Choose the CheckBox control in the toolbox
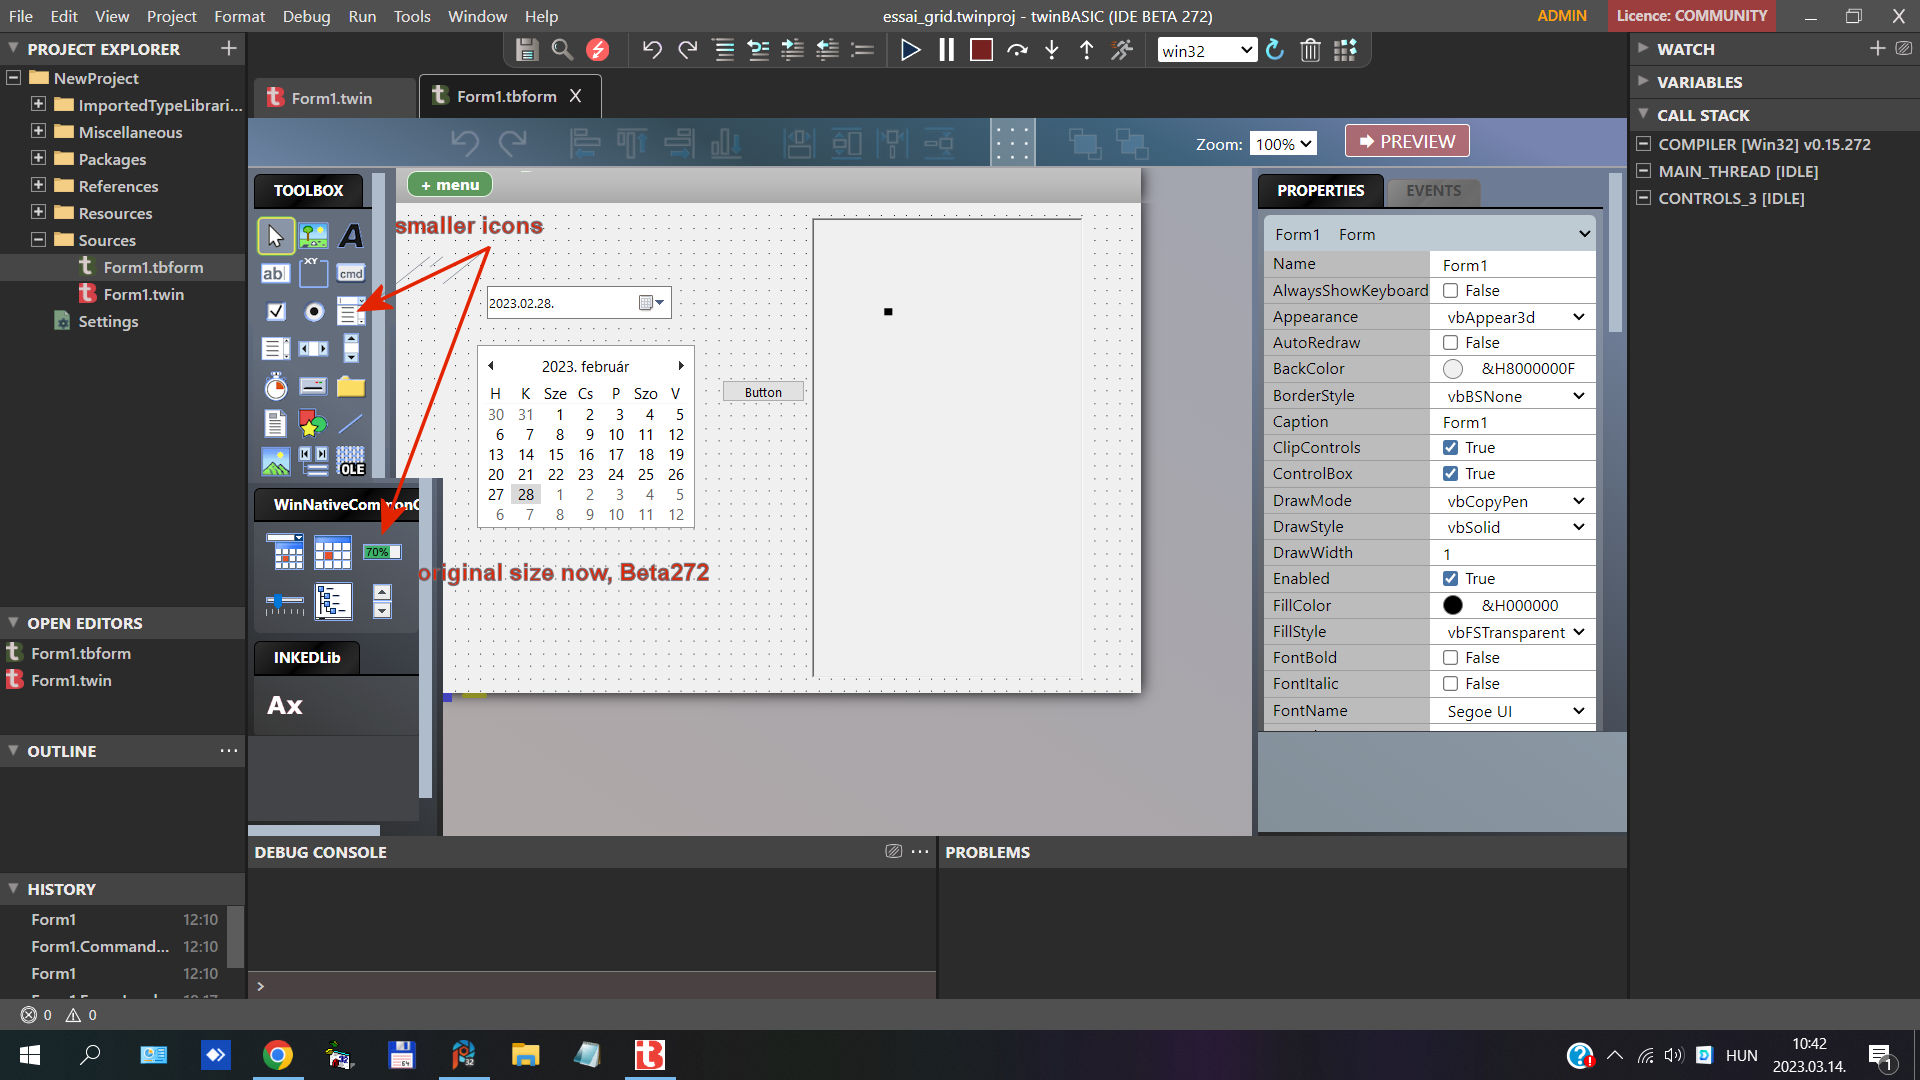The width and height of the screenshot is (1920, 1080). pos(276,311)
